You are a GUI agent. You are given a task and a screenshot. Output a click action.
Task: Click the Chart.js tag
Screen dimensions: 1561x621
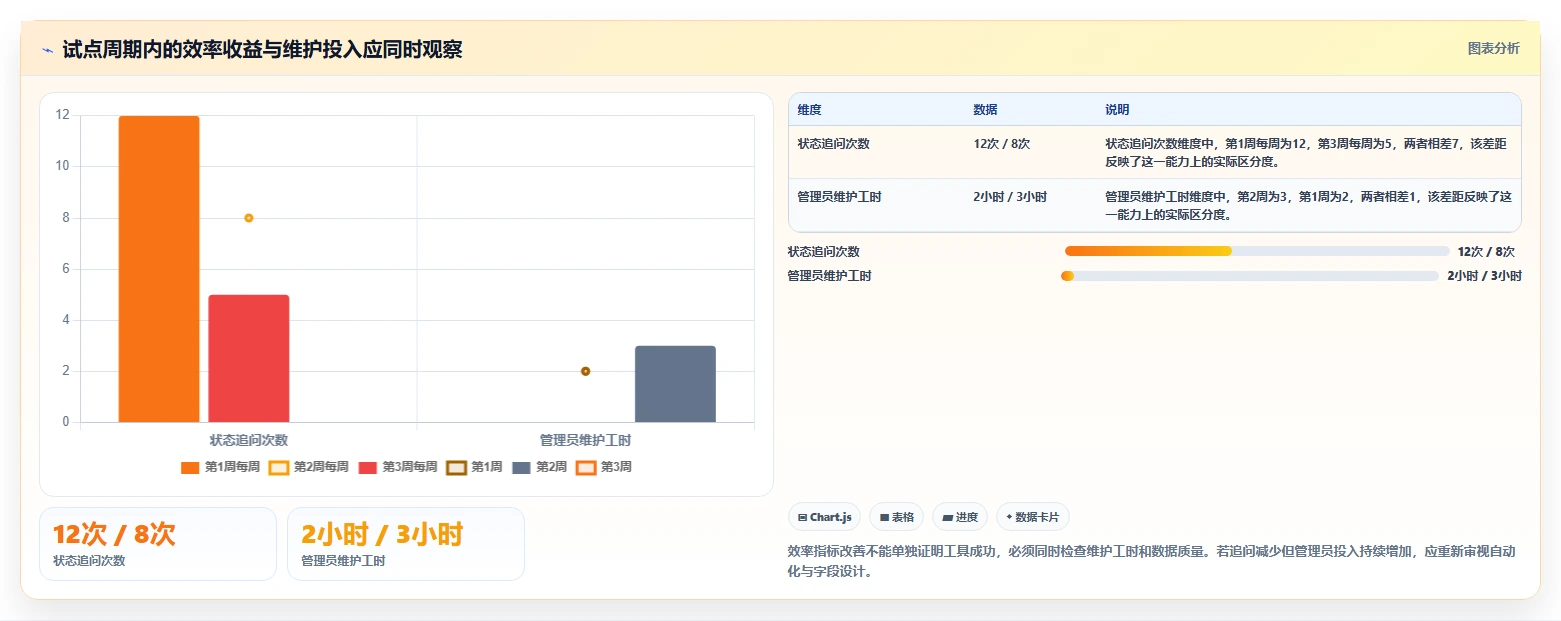tap(824, 517)
